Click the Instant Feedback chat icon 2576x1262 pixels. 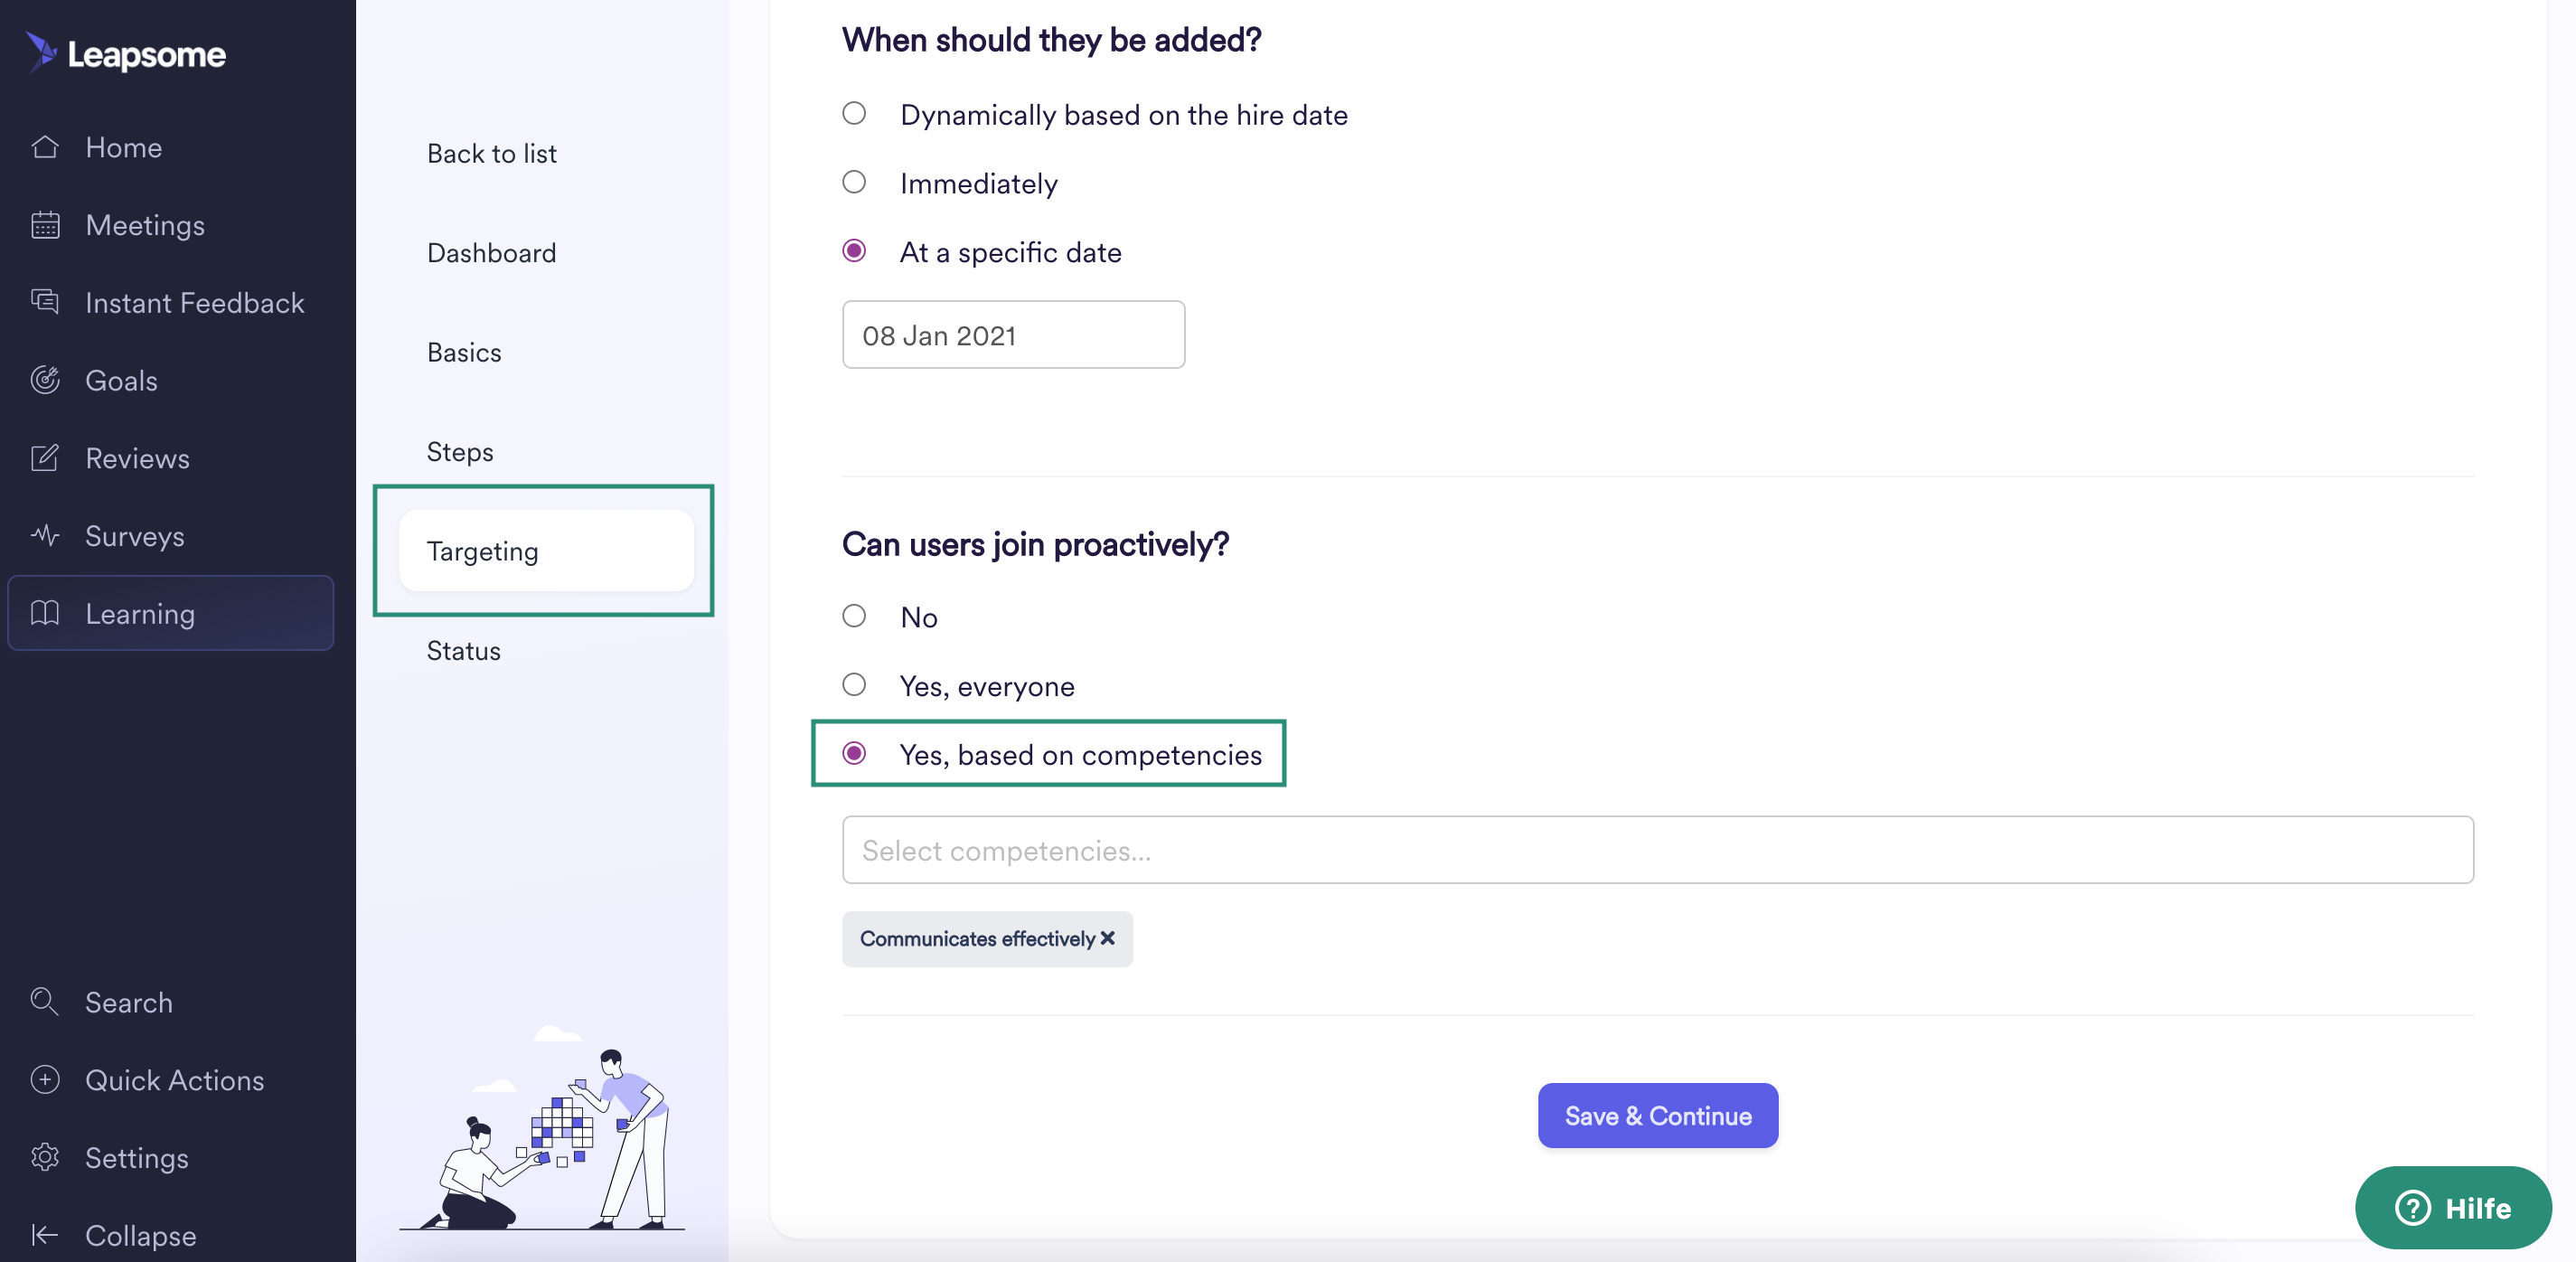tap(45, 302)
